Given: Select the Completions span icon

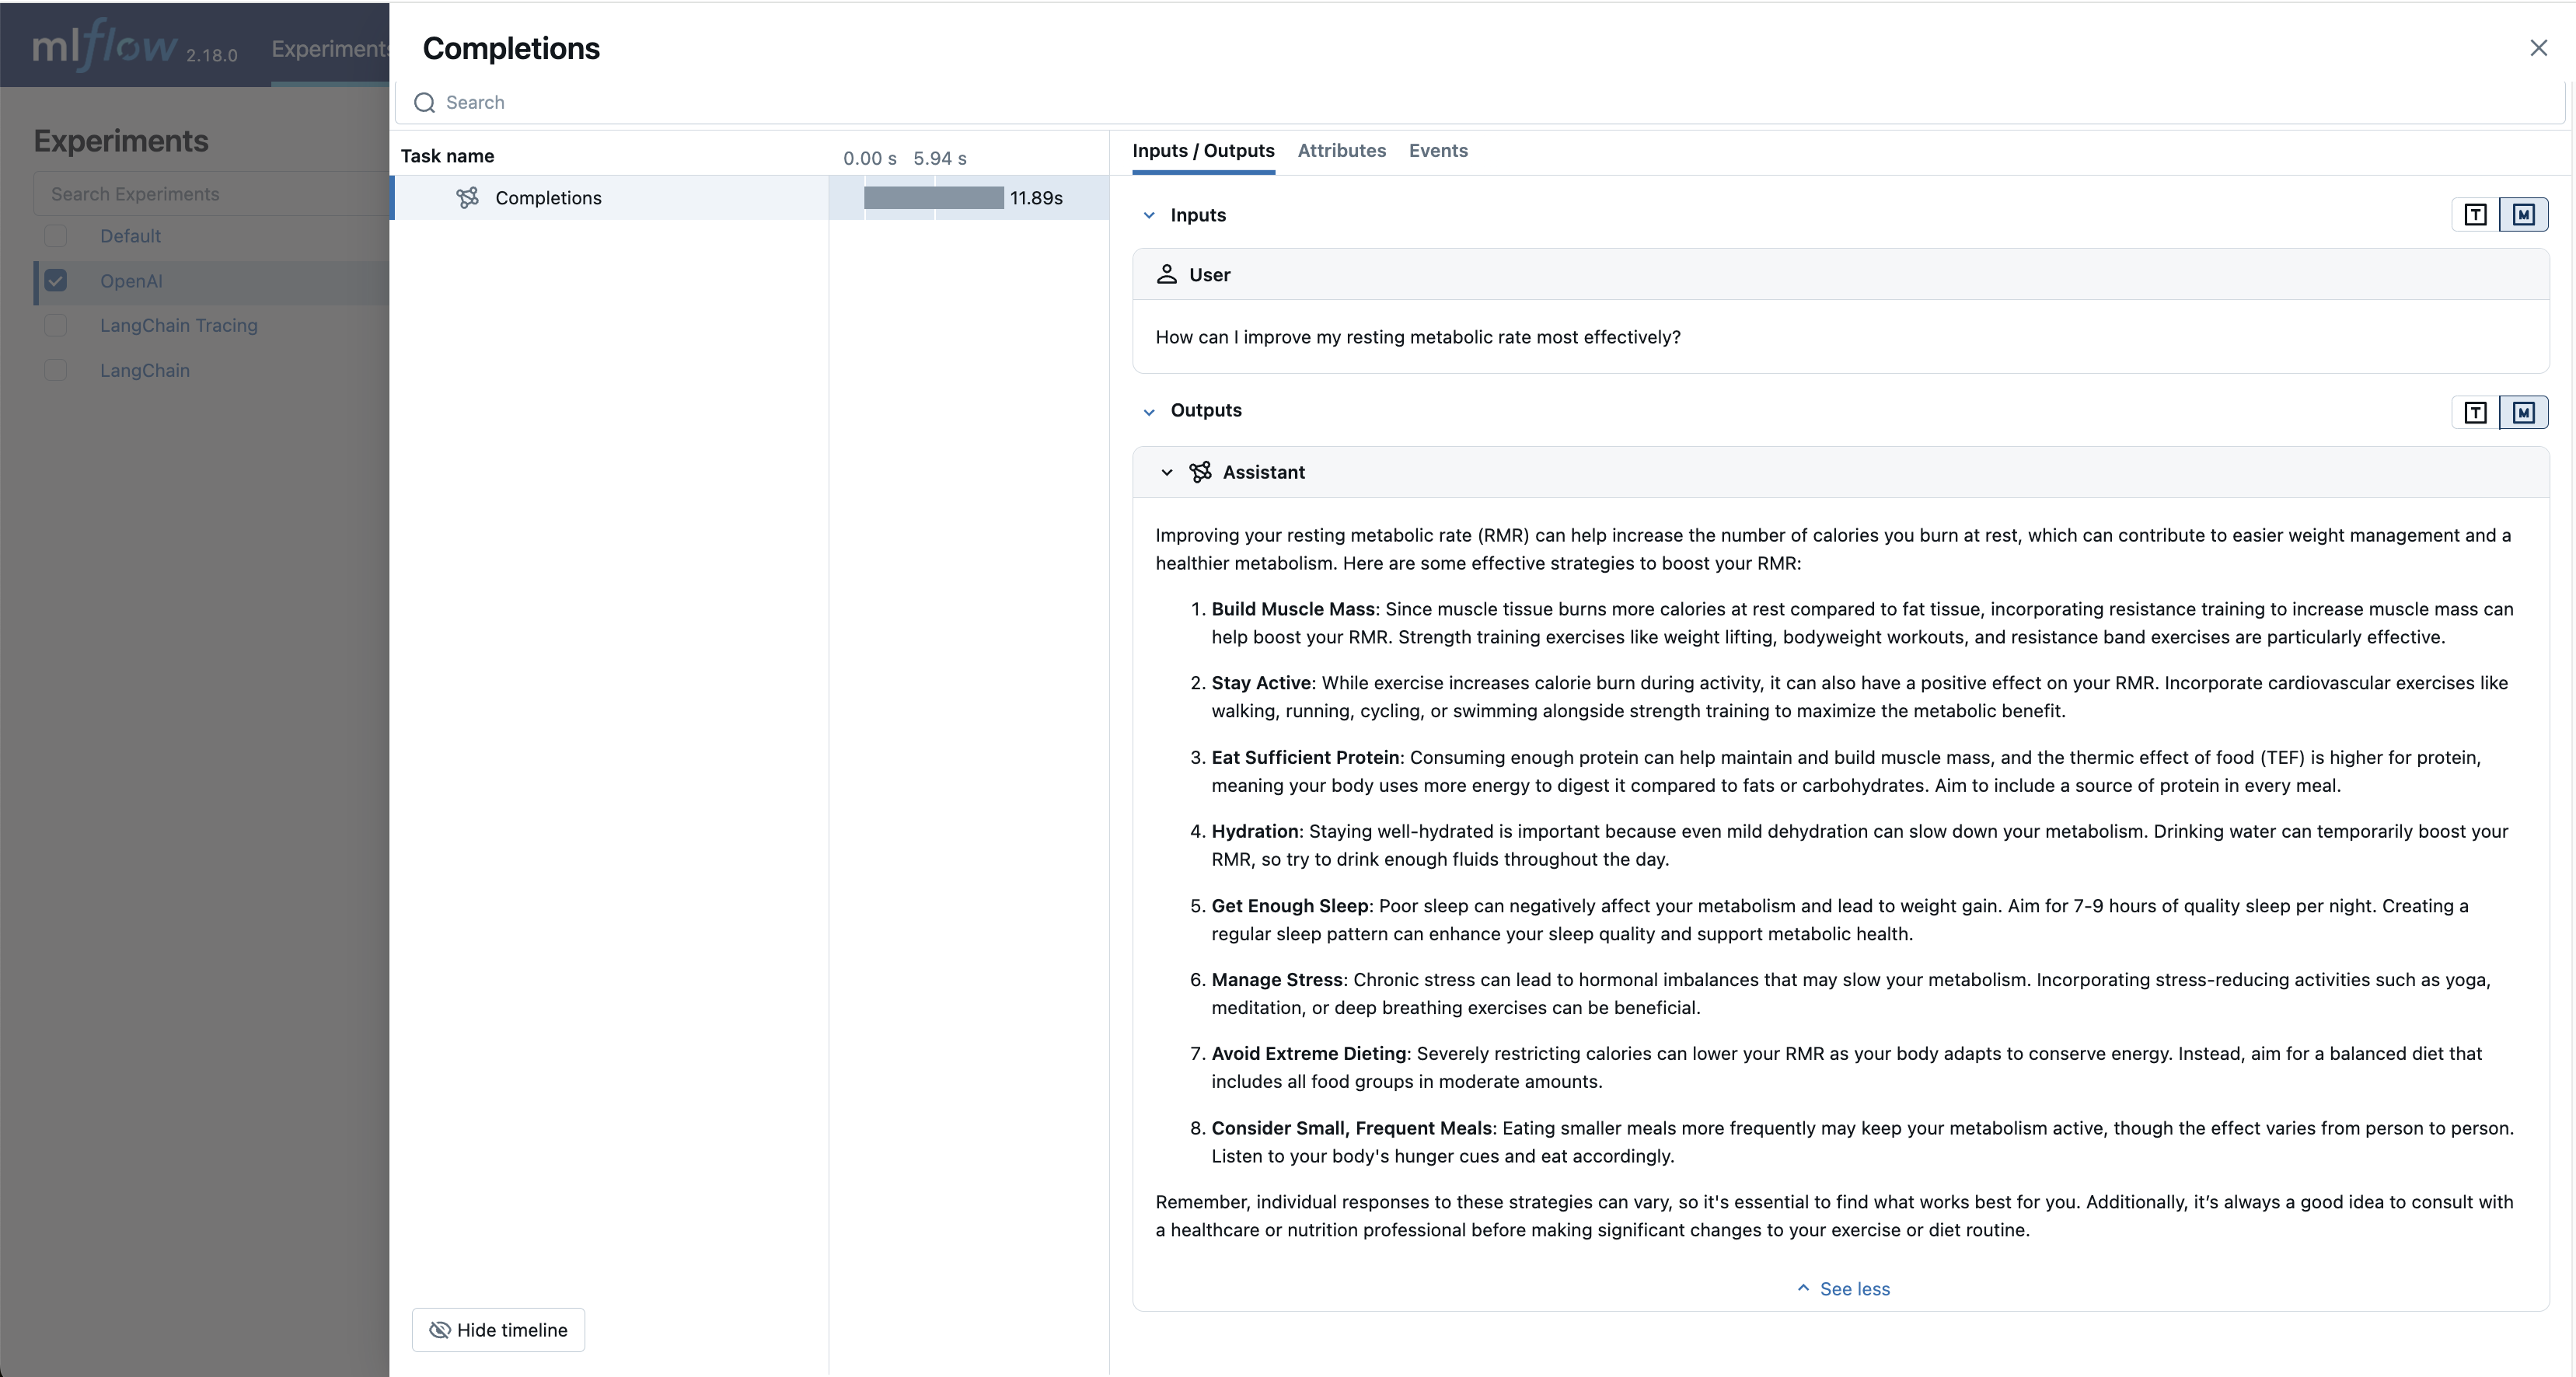Looking at the screenshot, I should tap(467, 198).
